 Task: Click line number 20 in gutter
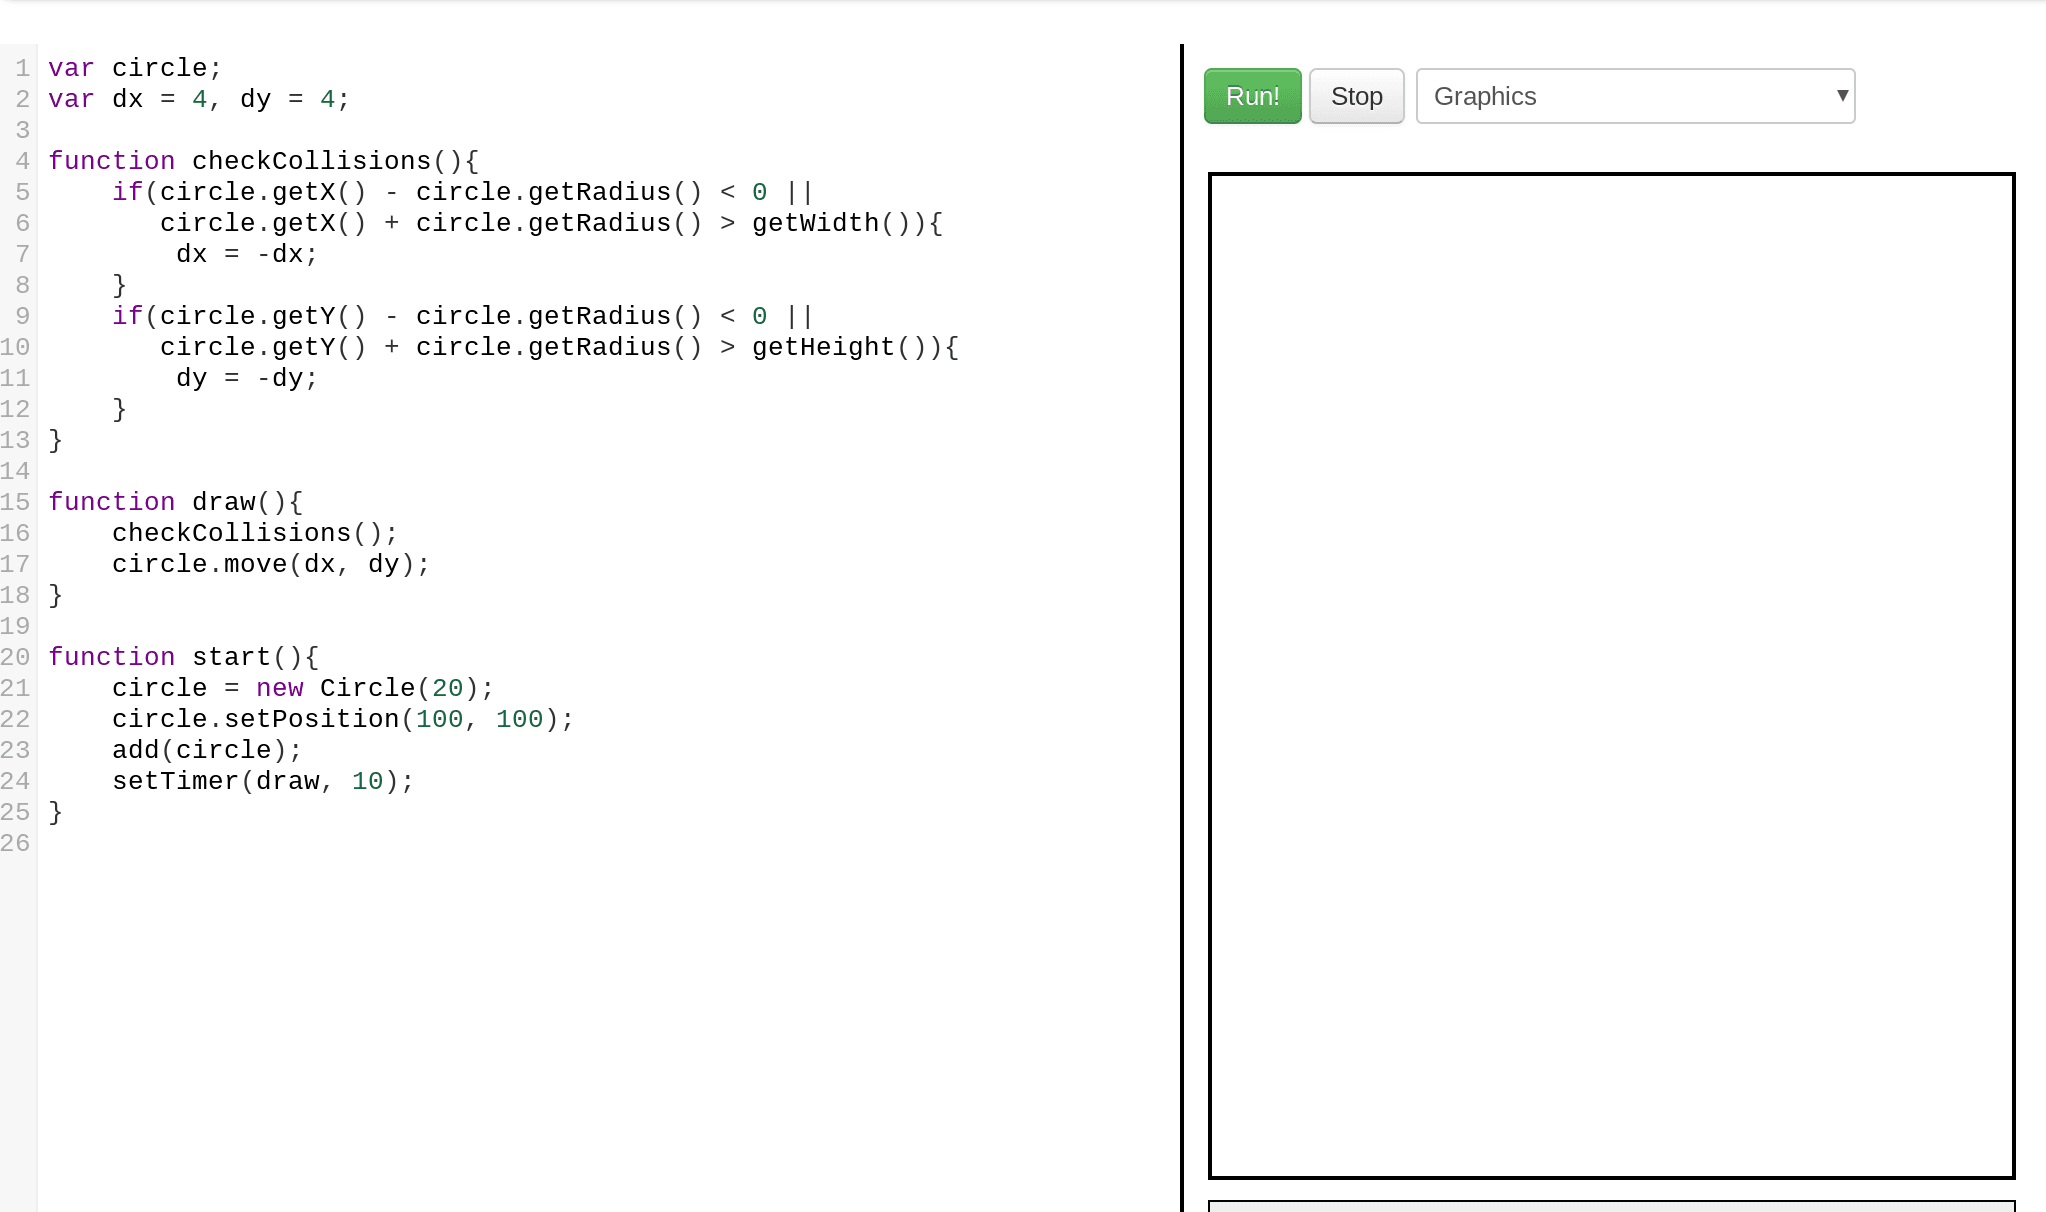[x=16, y=657]
